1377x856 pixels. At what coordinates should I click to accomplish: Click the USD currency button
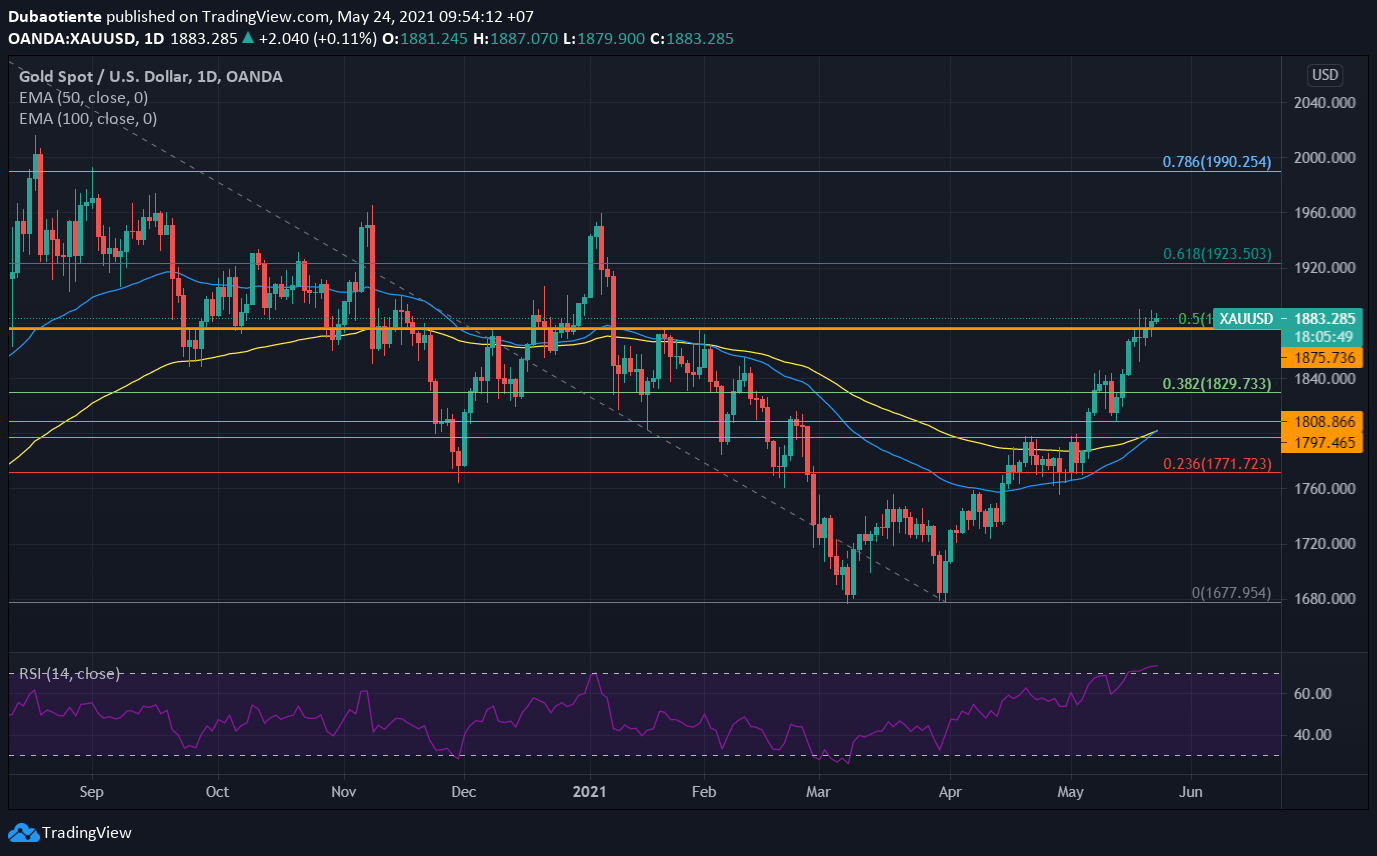tap(1325, 75)
